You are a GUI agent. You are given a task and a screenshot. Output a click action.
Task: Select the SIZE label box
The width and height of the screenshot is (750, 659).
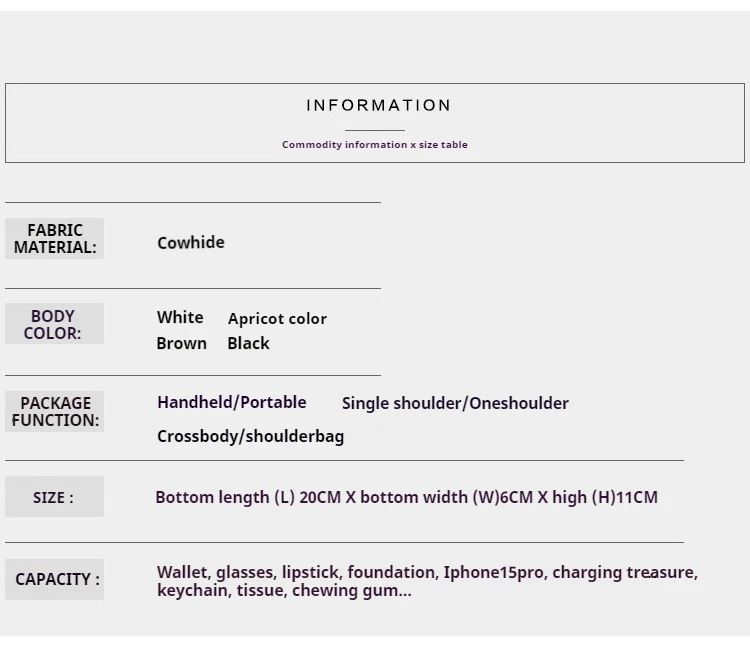pyautogui.click(x=55, y=496)
